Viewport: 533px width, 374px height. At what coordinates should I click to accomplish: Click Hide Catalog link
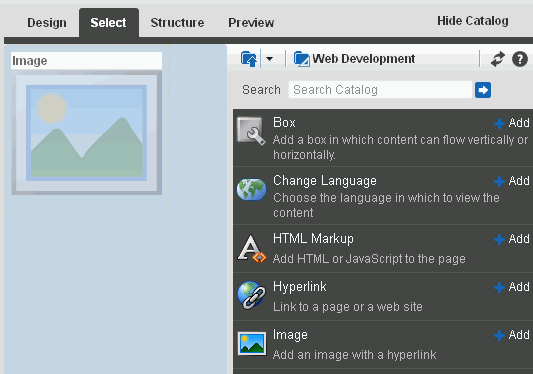pos(472,21)
